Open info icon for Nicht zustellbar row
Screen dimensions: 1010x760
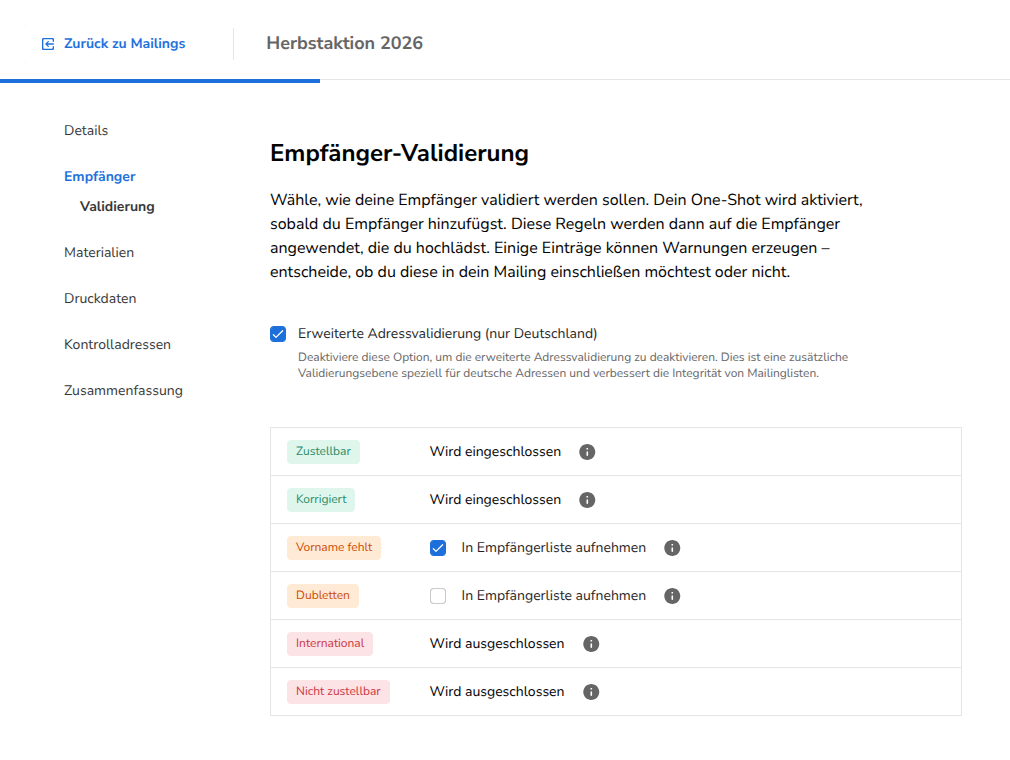[591, 692]
